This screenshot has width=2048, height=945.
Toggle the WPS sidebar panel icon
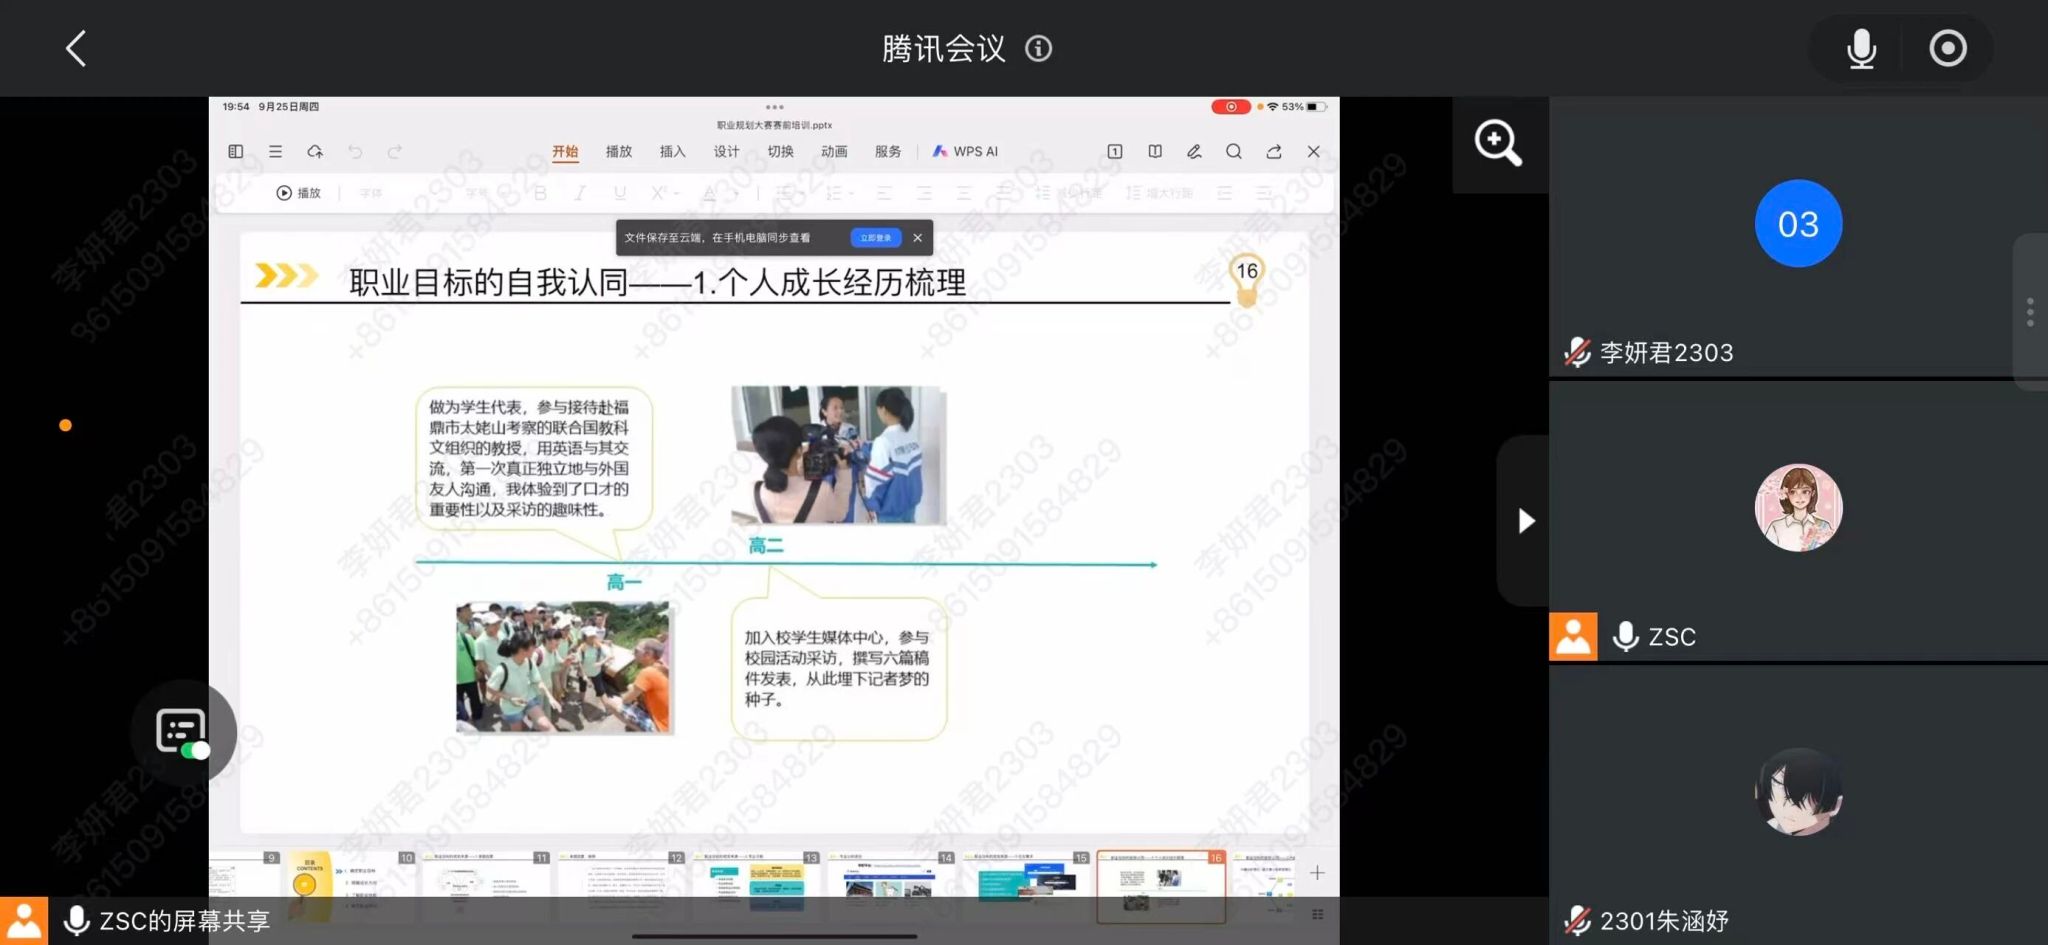(236, 152)
